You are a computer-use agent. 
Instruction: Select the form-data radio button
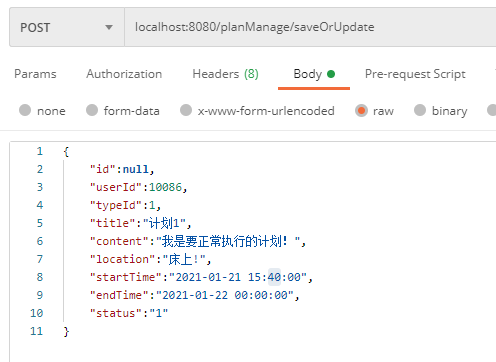tap(92, 110)
